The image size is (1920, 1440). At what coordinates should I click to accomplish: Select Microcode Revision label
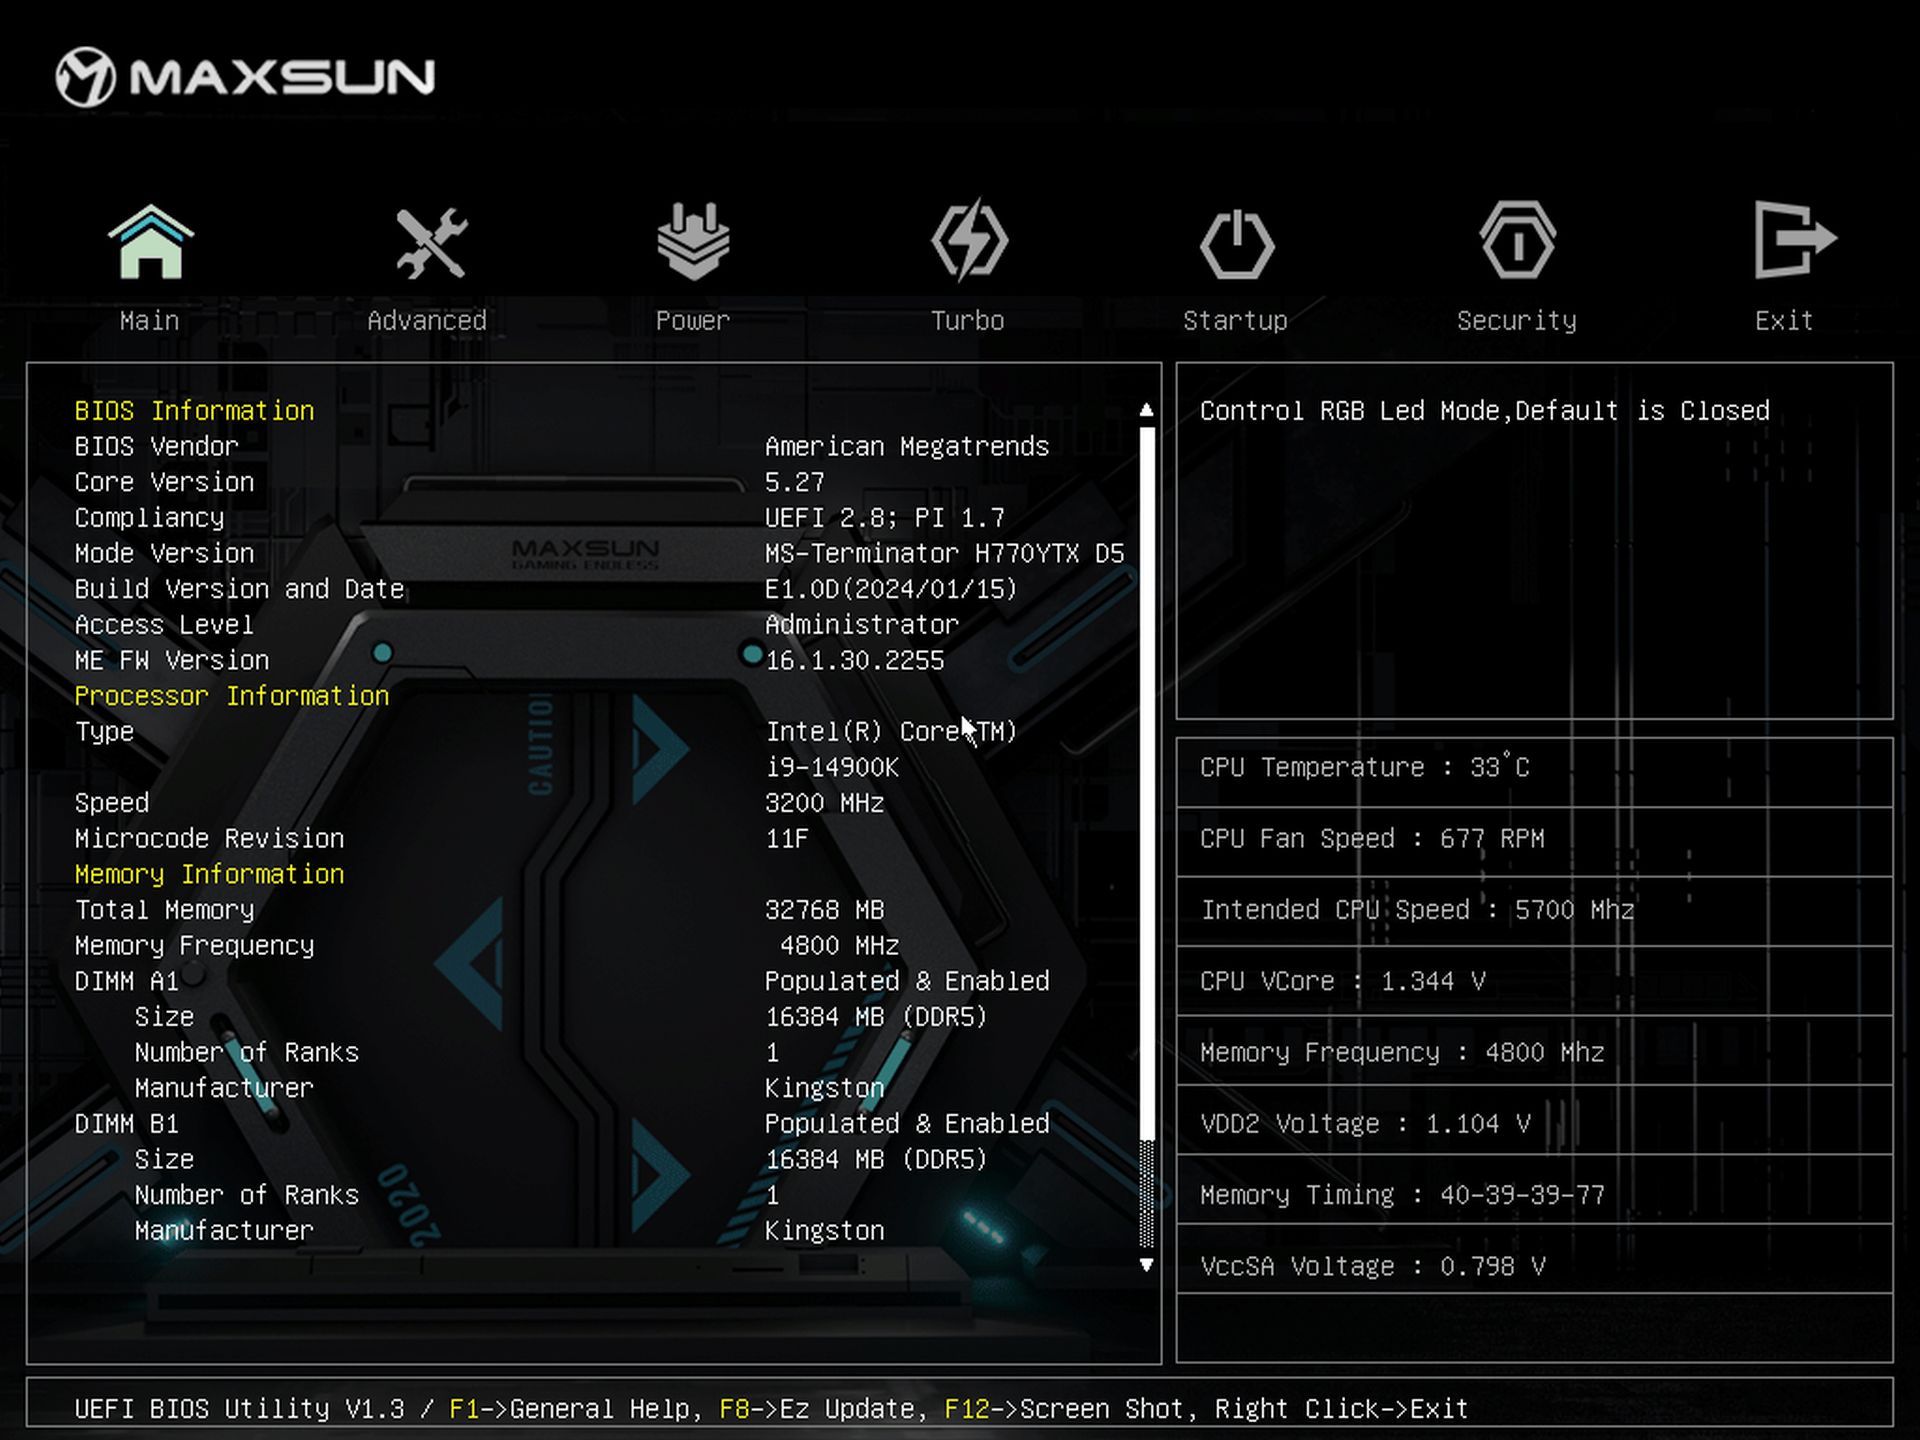[x=209, y=839]
